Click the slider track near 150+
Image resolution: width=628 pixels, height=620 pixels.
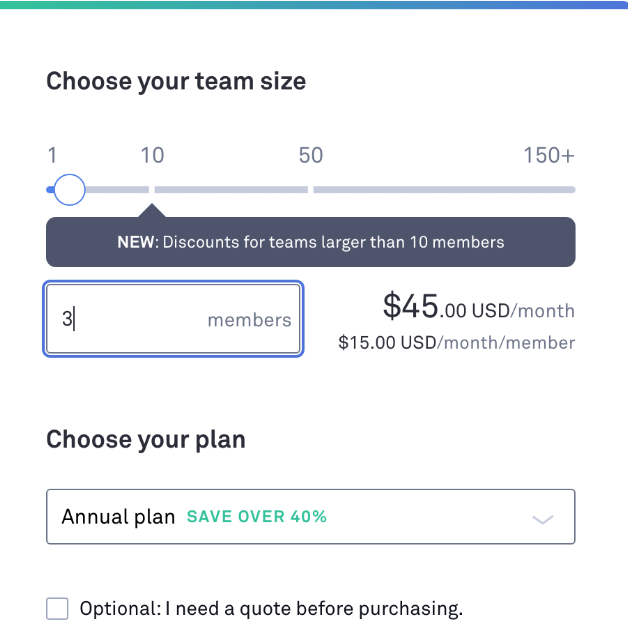569,190
